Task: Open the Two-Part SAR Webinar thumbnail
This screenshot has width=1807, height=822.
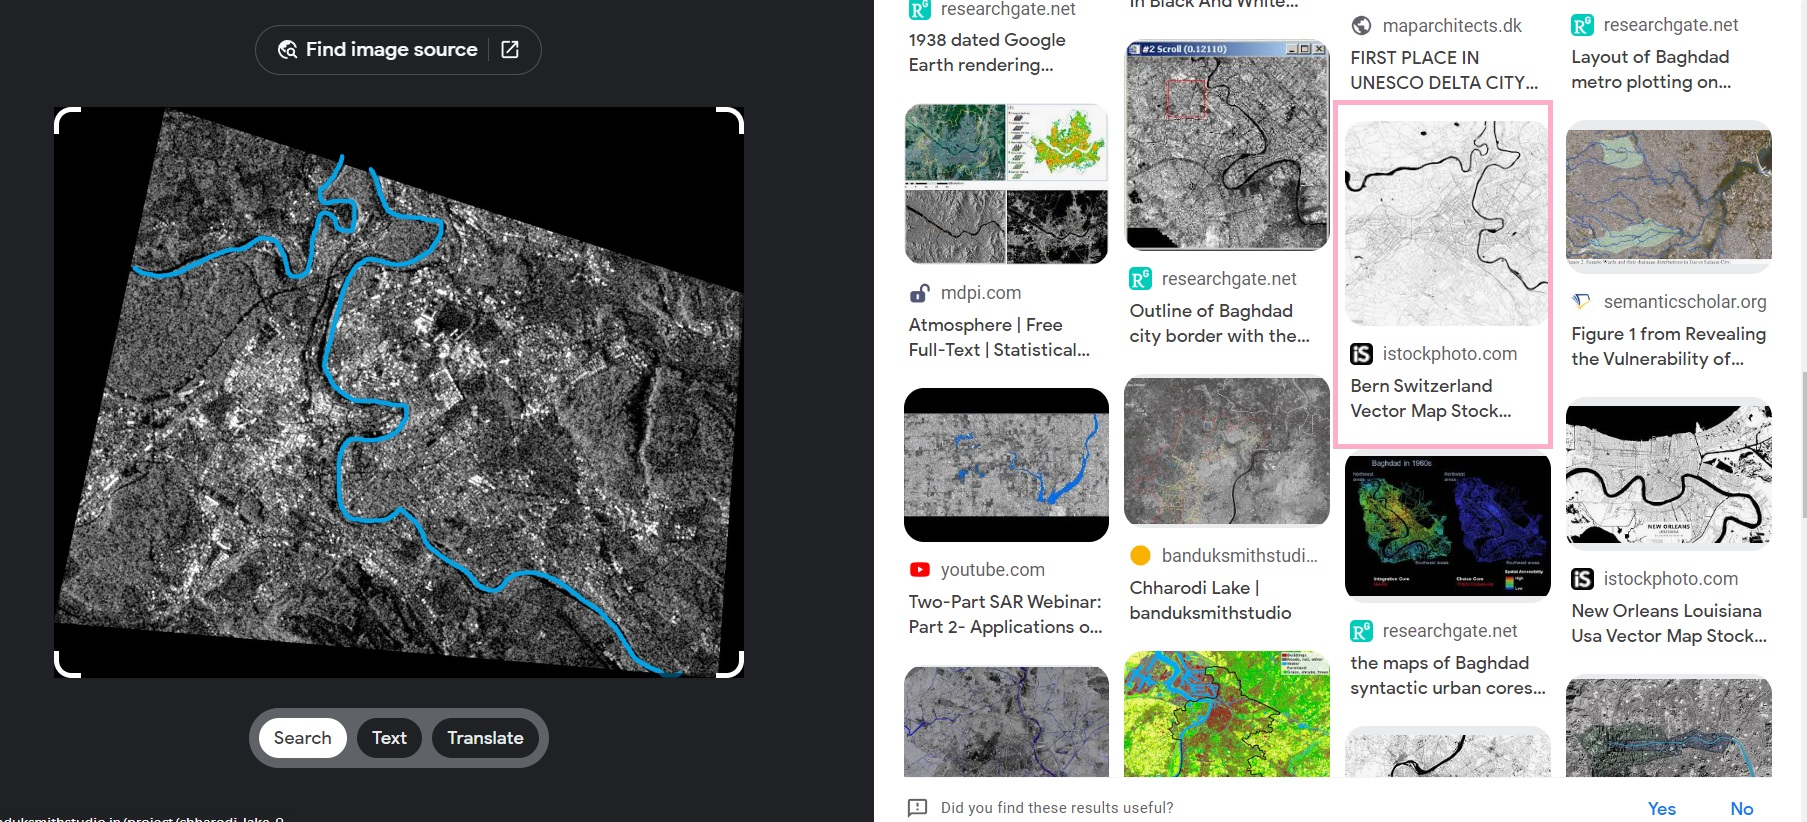Action: coord(1006,465)
